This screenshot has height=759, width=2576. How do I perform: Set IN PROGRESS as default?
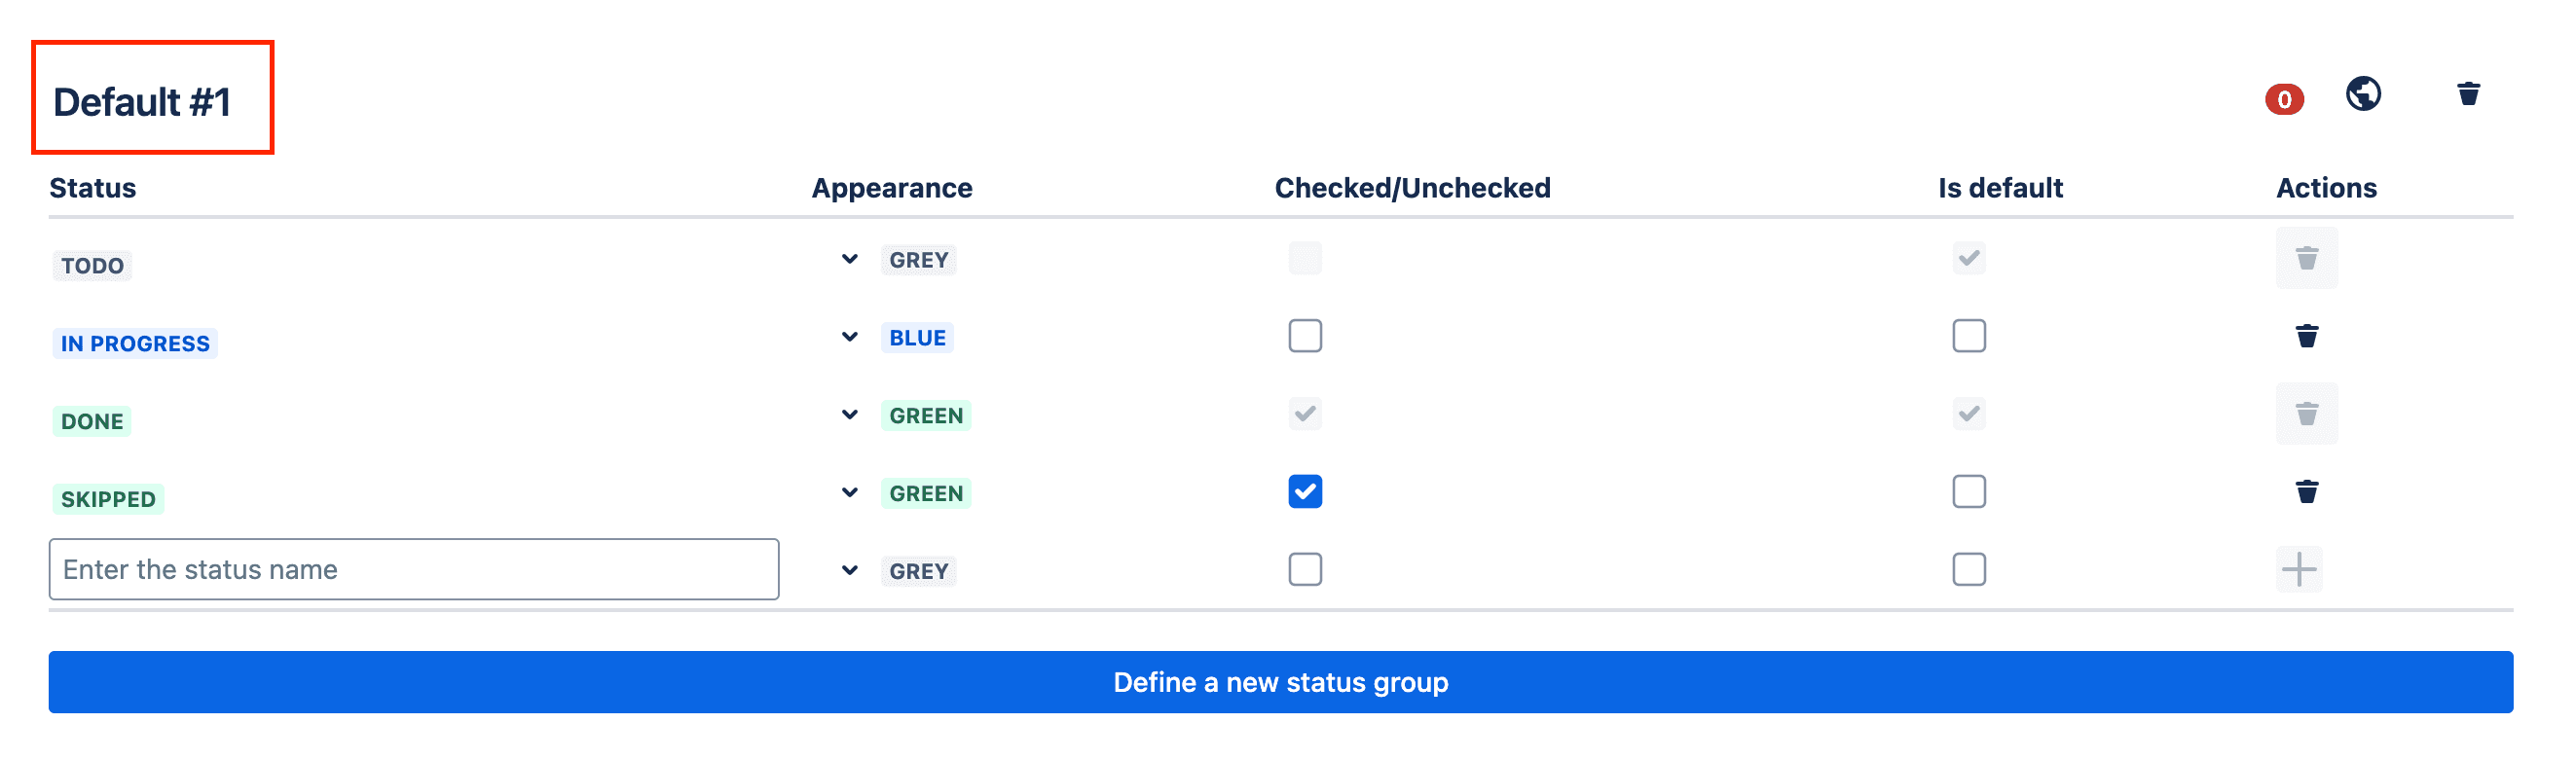(x=1968, y=336)
